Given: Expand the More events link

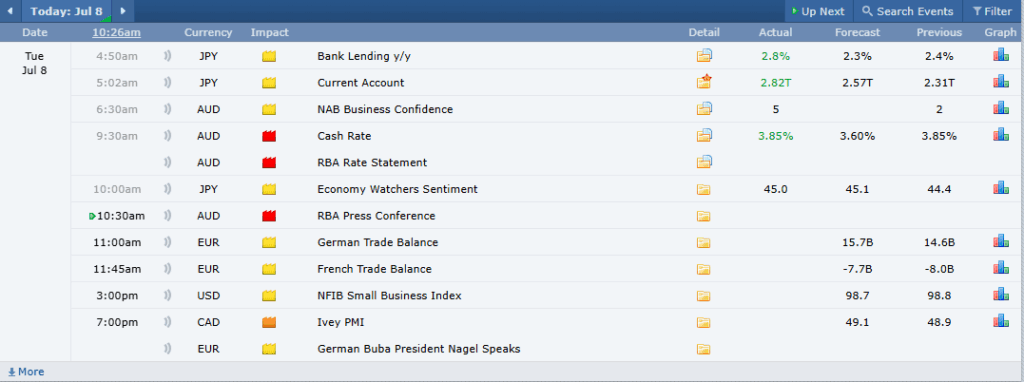Looking at the screenshot, I should tap(26, 372).
